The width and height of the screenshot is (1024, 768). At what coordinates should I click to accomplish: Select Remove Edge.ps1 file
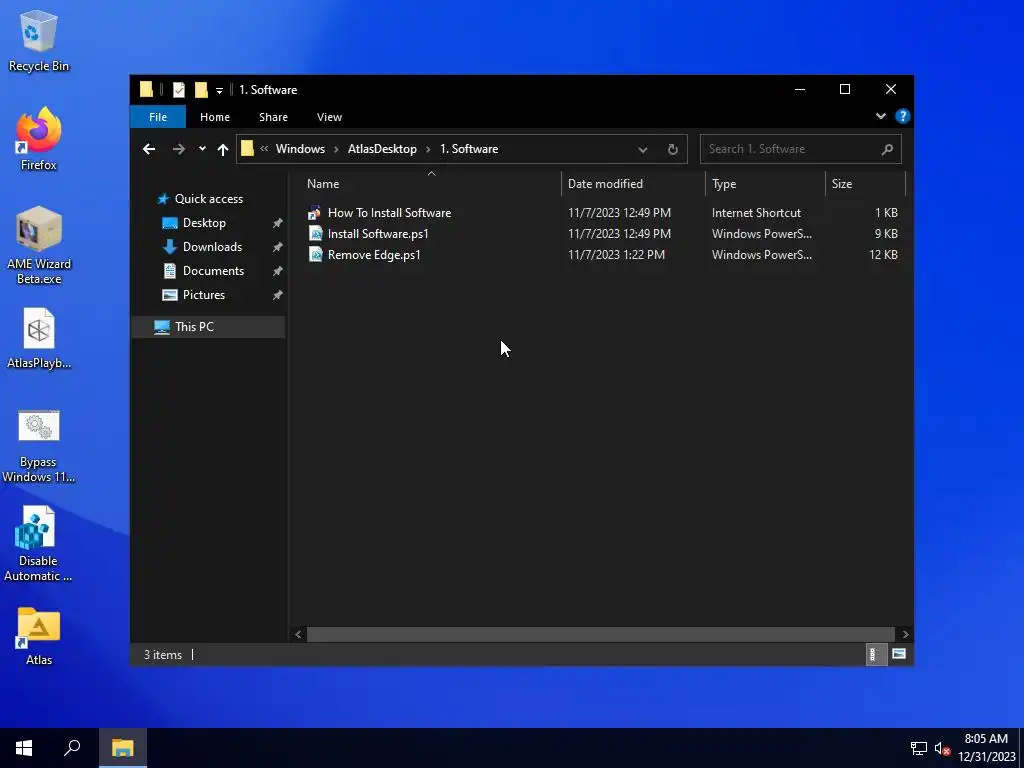pyautogui.click(x=374, y=255)
